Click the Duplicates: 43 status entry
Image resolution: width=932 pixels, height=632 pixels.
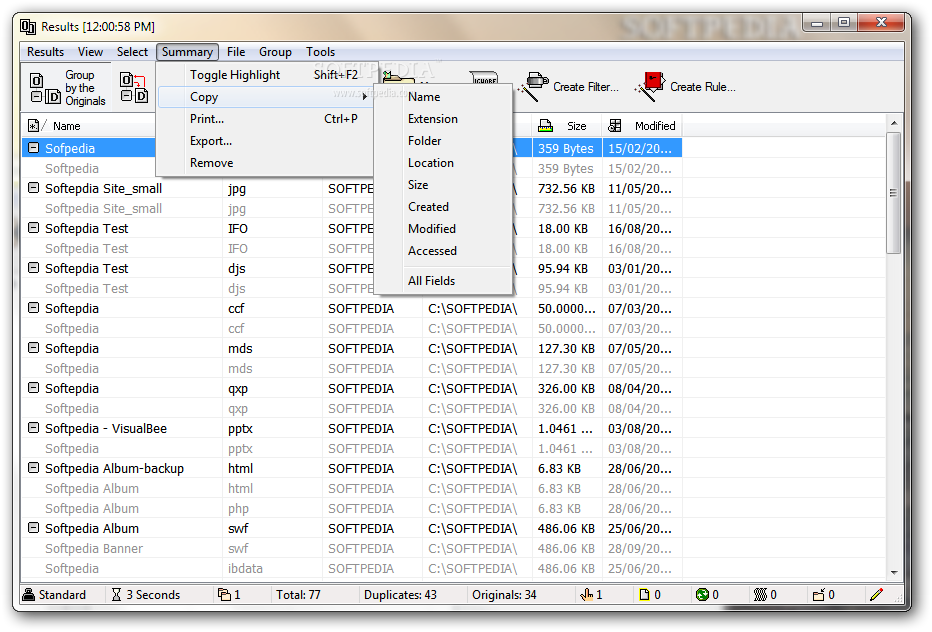click(x=400, y=595)
